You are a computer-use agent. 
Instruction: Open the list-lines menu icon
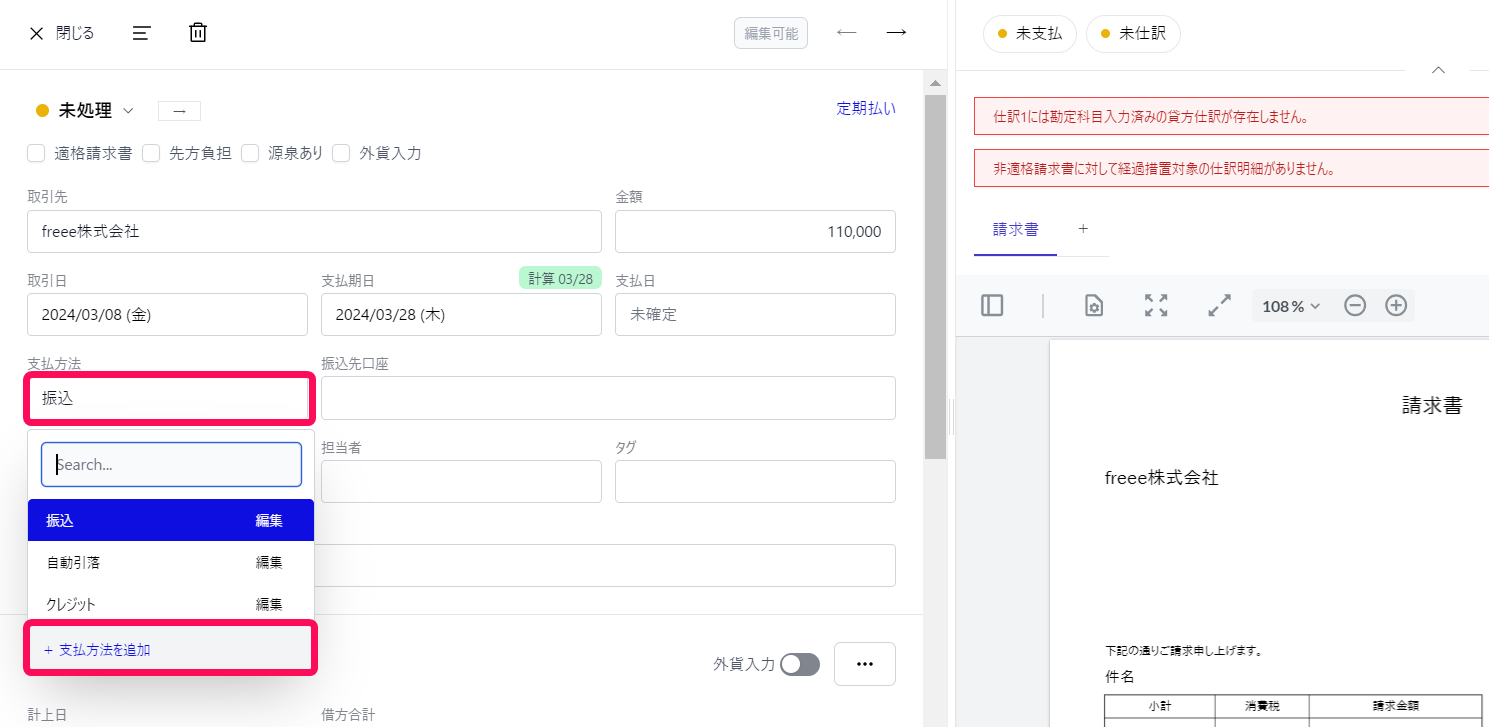(141, 33)
